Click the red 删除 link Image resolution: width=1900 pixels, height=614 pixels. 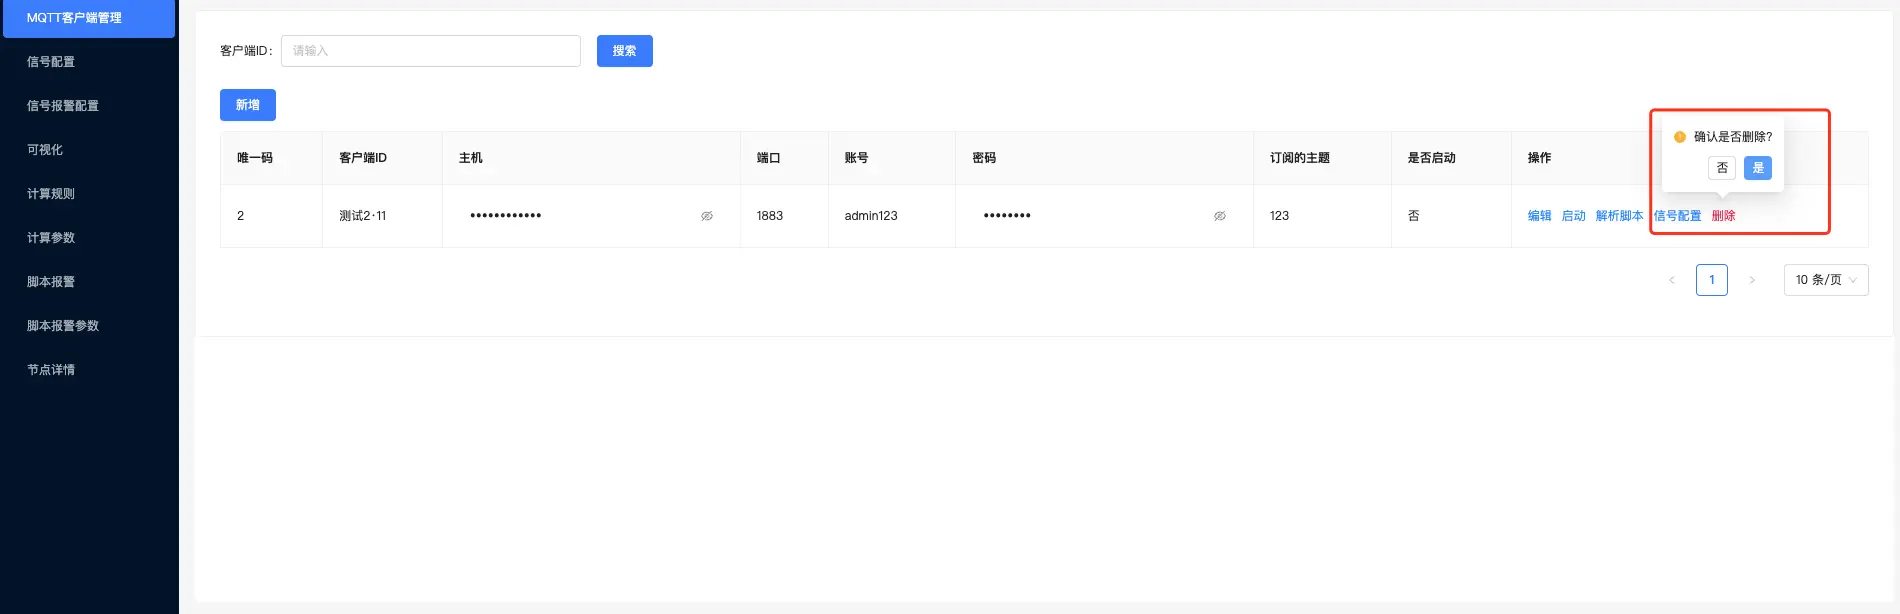[1724, 216]
